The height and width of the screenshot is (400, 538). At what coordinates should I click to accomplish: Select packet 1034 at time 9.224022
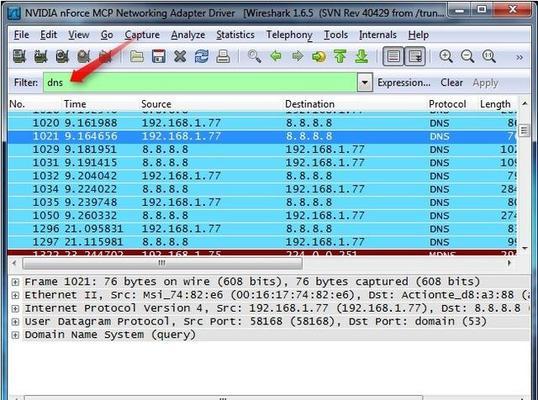point(262,189)
